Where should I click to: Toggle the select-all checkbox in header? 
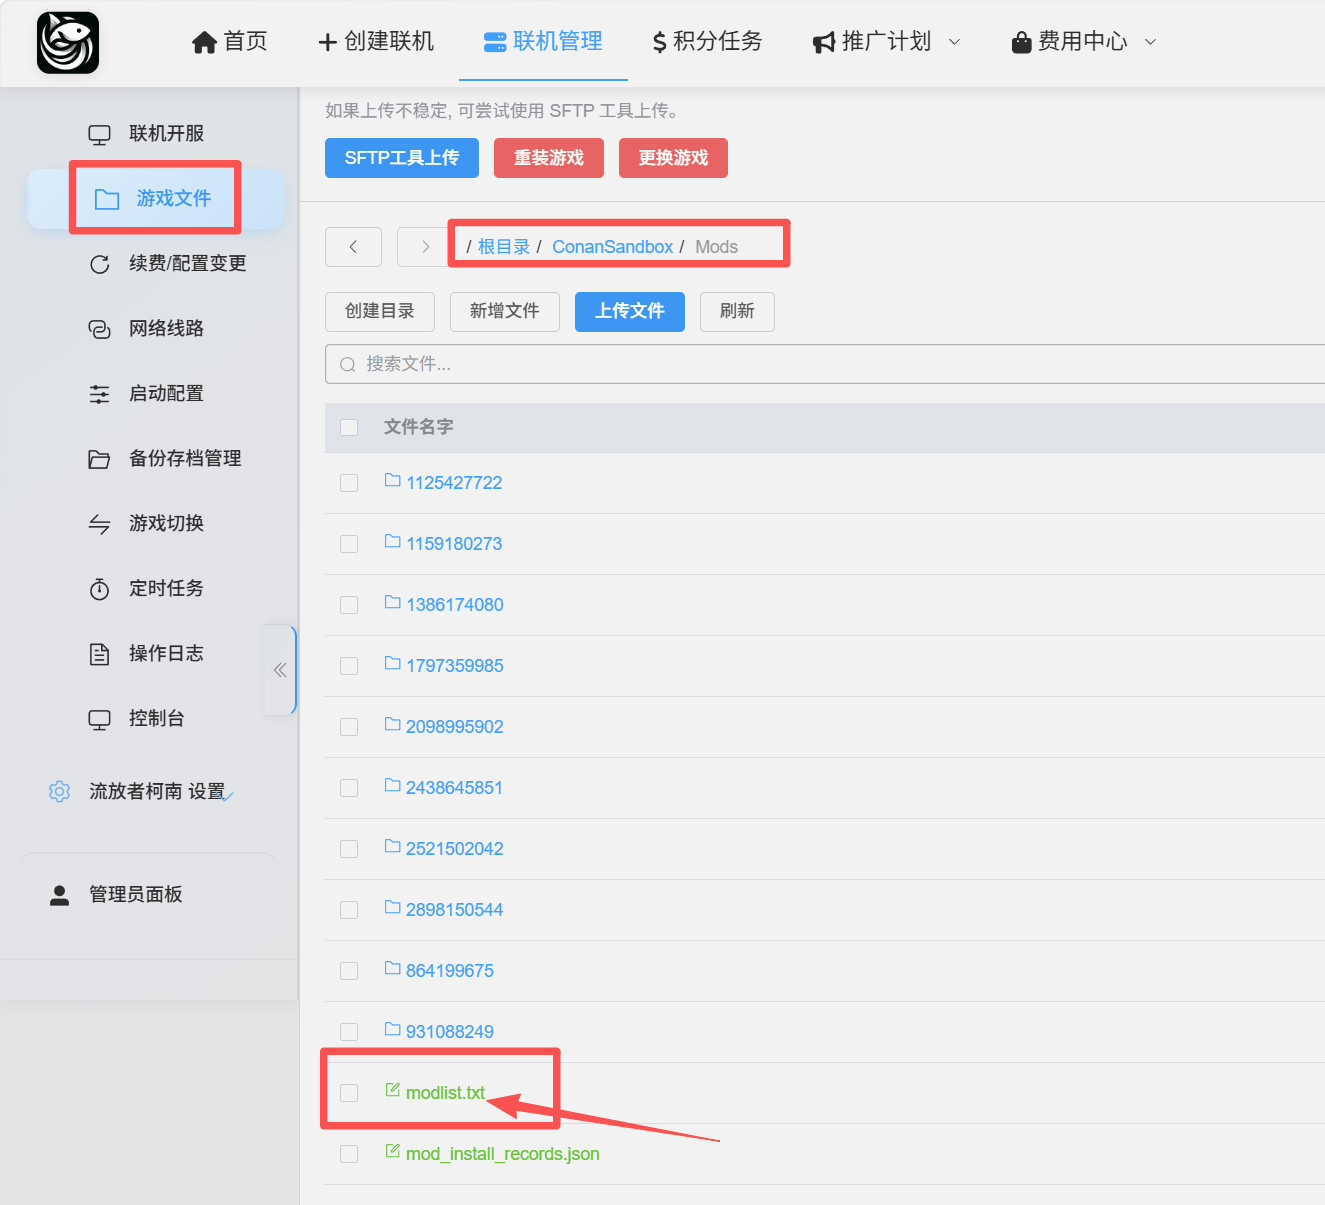[349, 428]
